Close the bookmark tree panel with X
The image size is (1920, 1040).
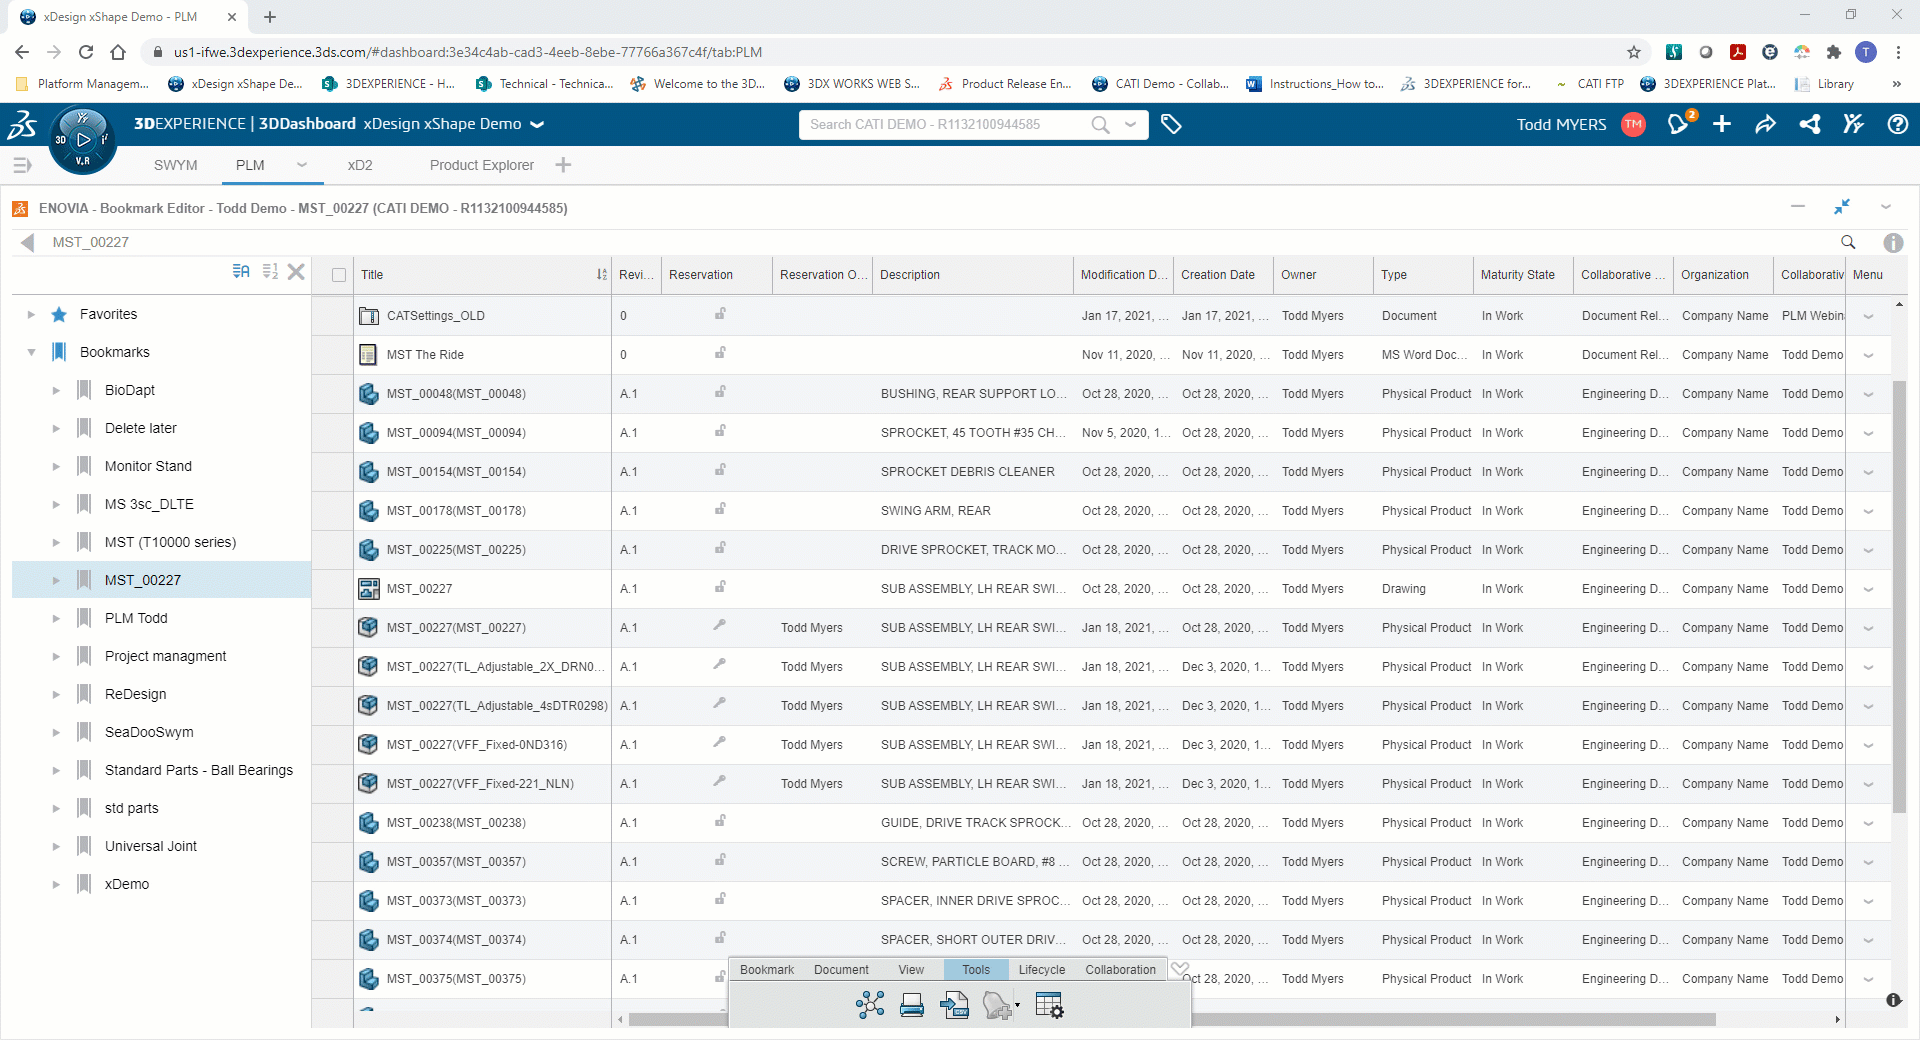tap(296, 271)
